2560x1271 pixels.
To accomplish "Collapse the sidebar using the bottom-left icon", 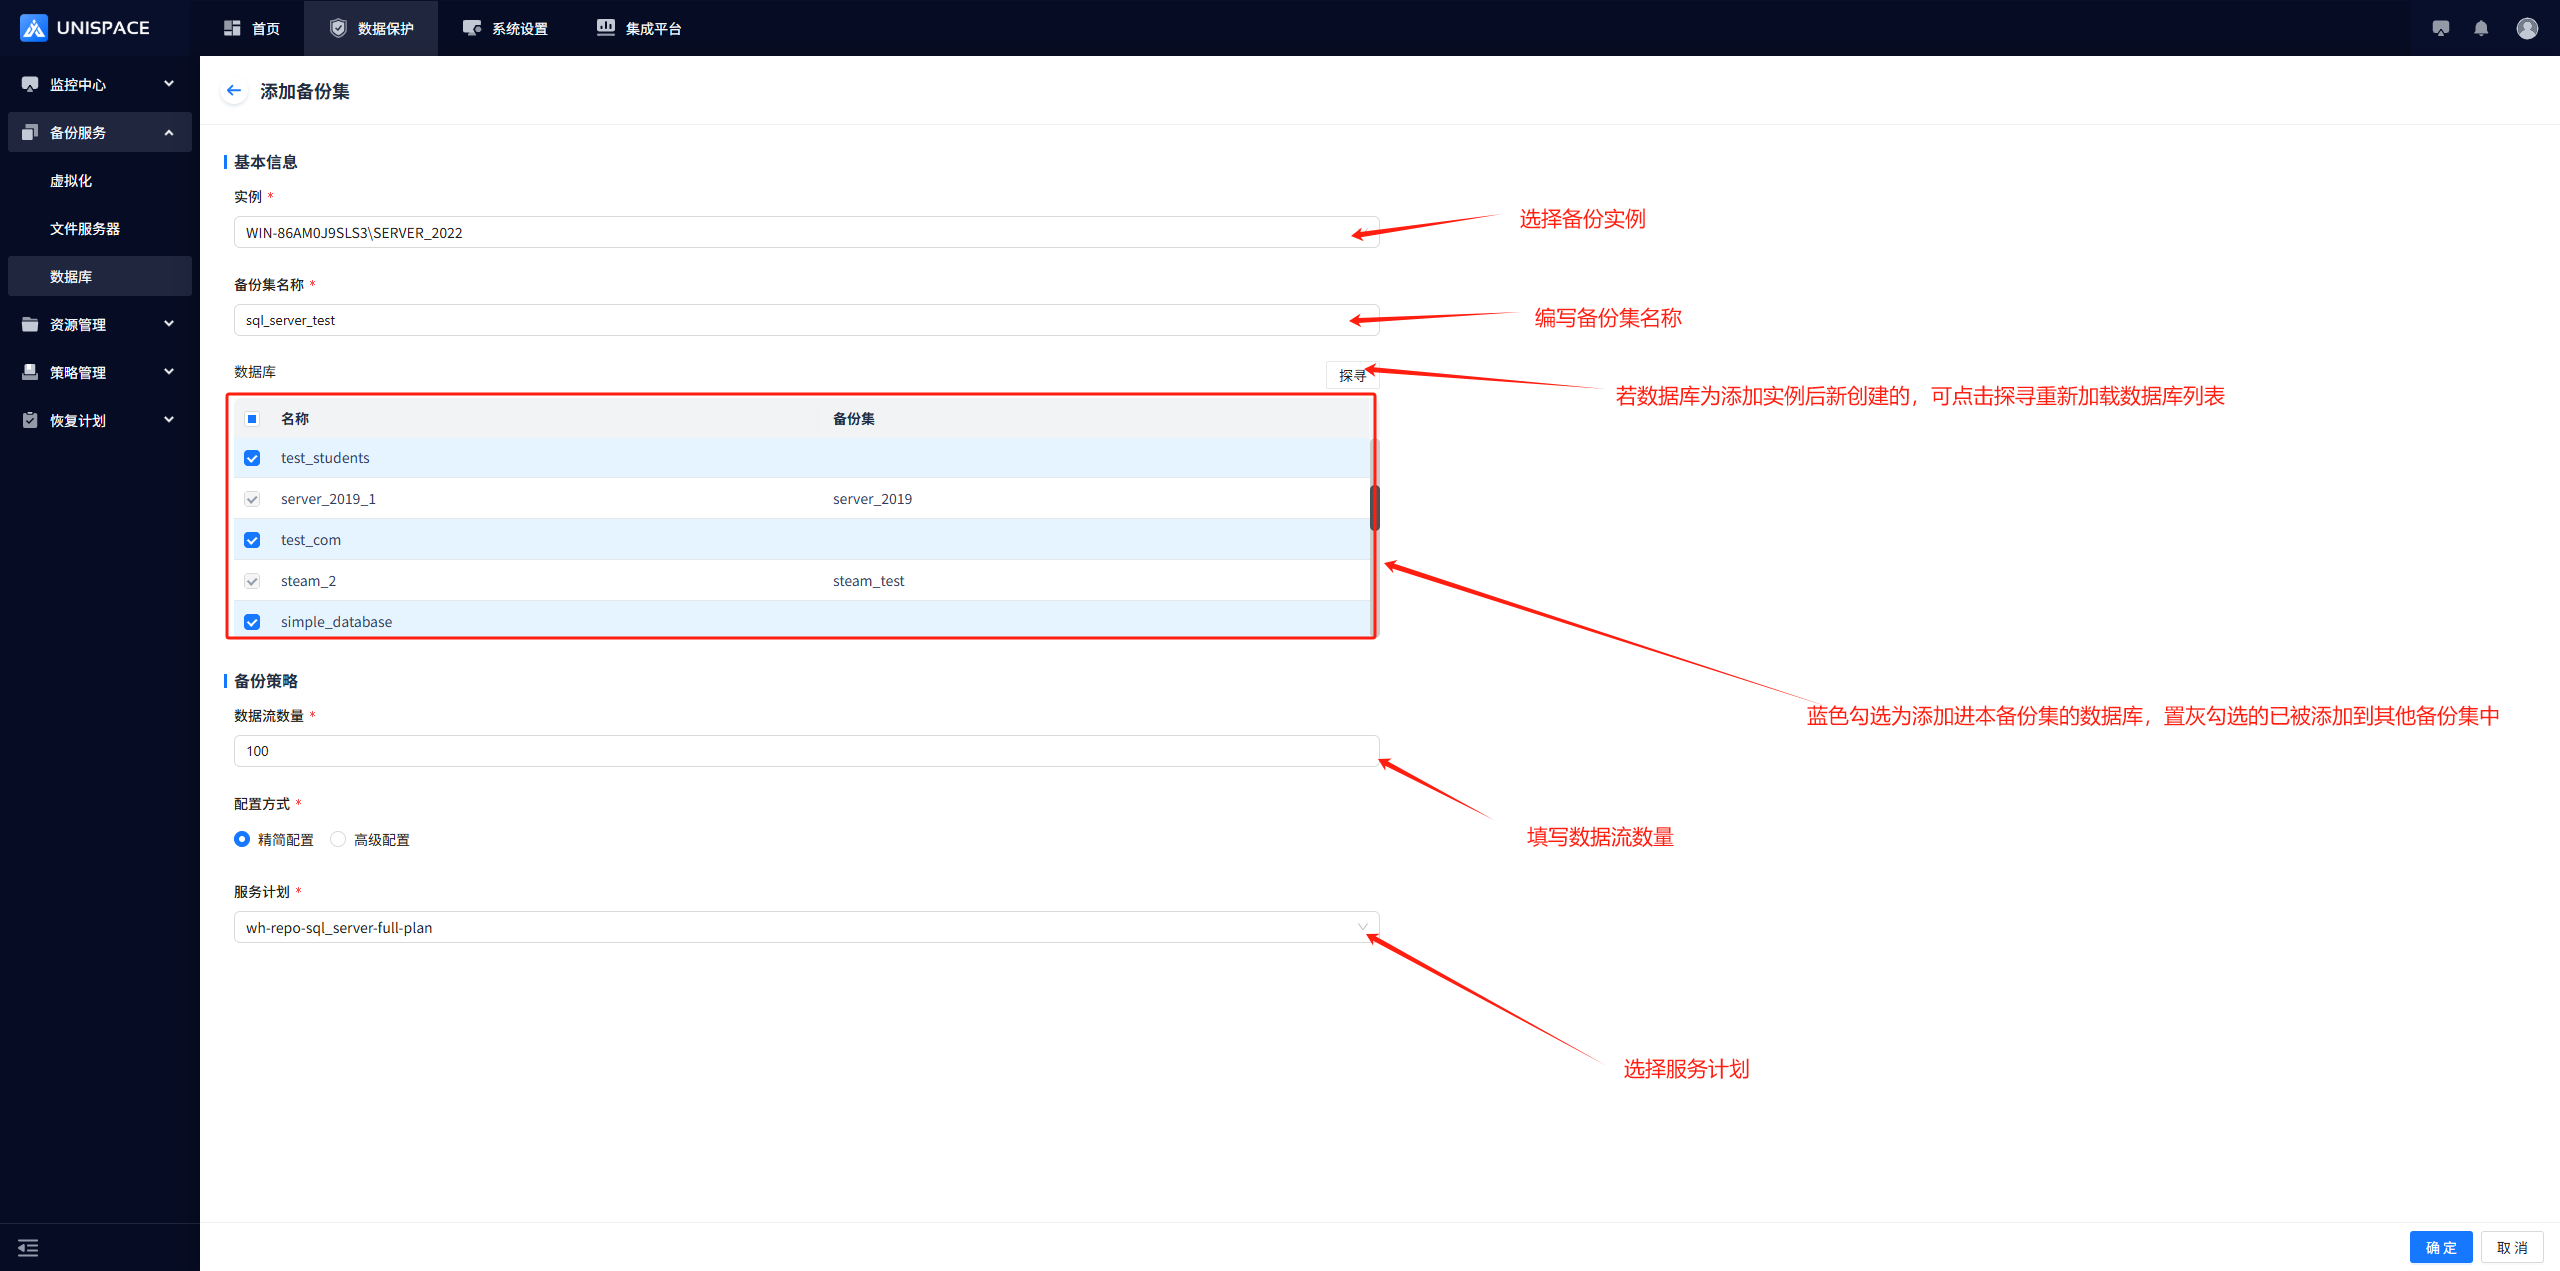I will pyautogui.click(x=28, y=1247).
